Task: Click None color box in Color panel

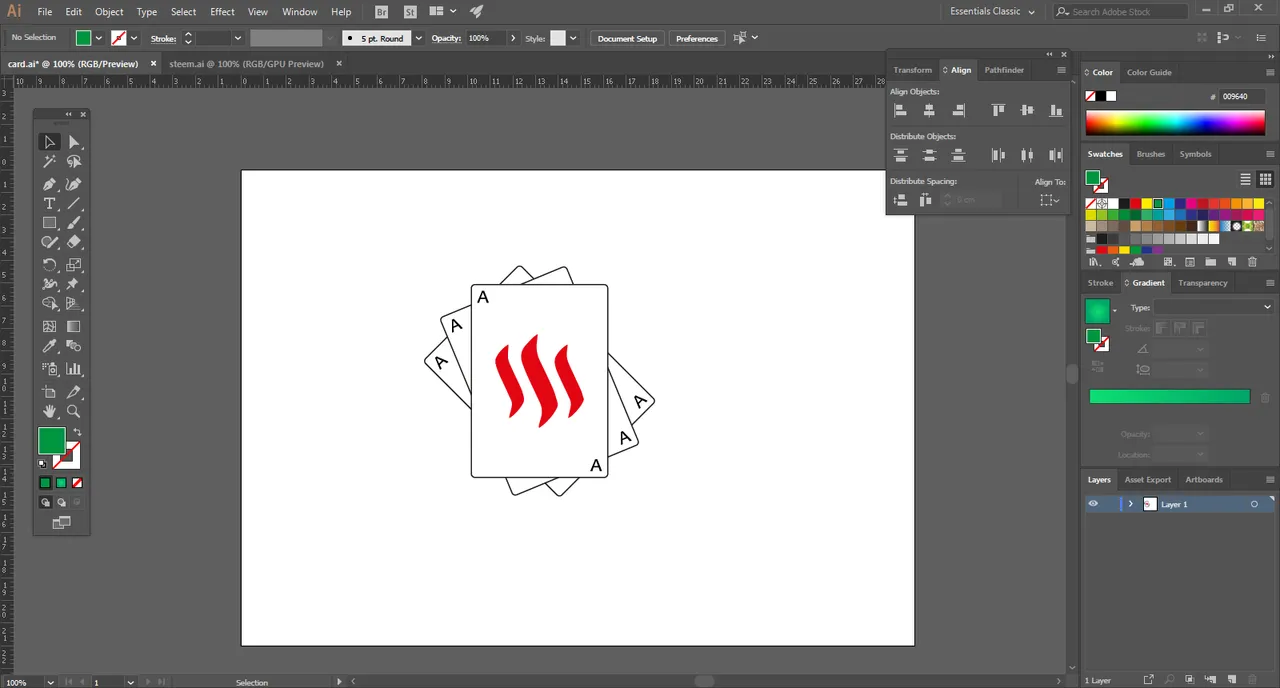Action: pyautogui.click(x=1091, y=96)
